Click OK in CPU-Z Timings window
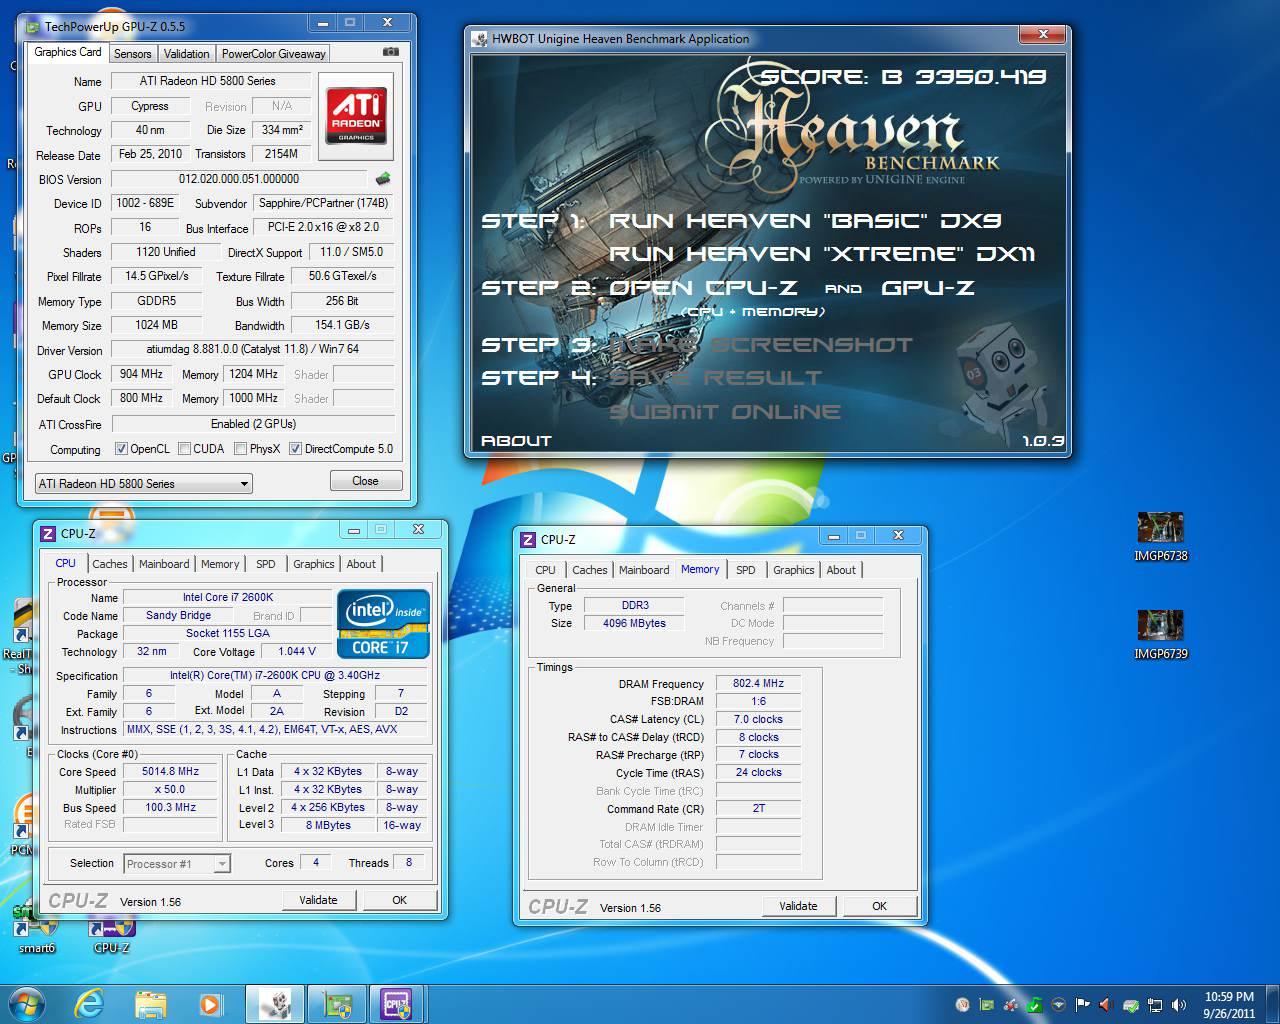 tap(879, 906)
